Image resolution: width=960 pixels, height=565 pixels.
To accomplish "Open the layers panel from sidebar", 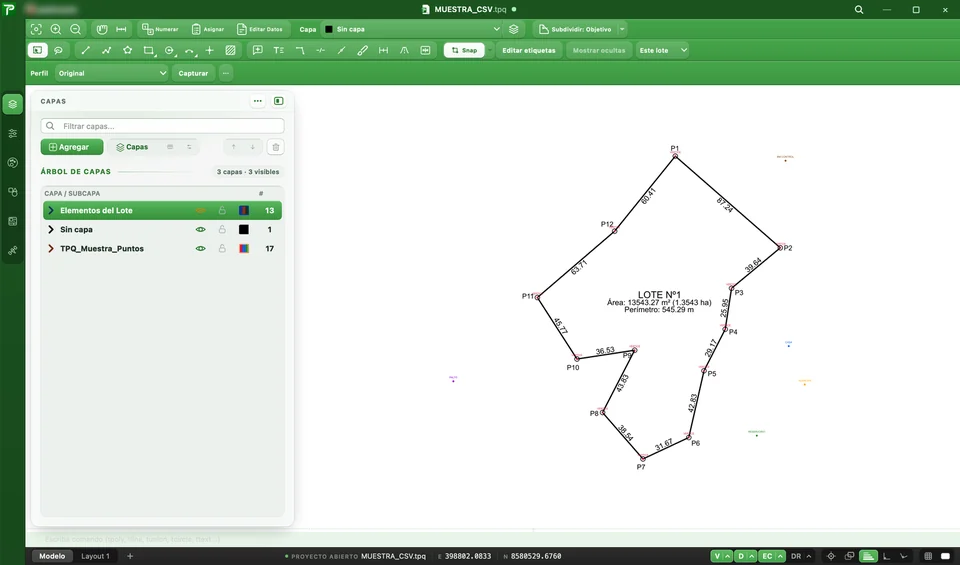I will tap(13, 104).
